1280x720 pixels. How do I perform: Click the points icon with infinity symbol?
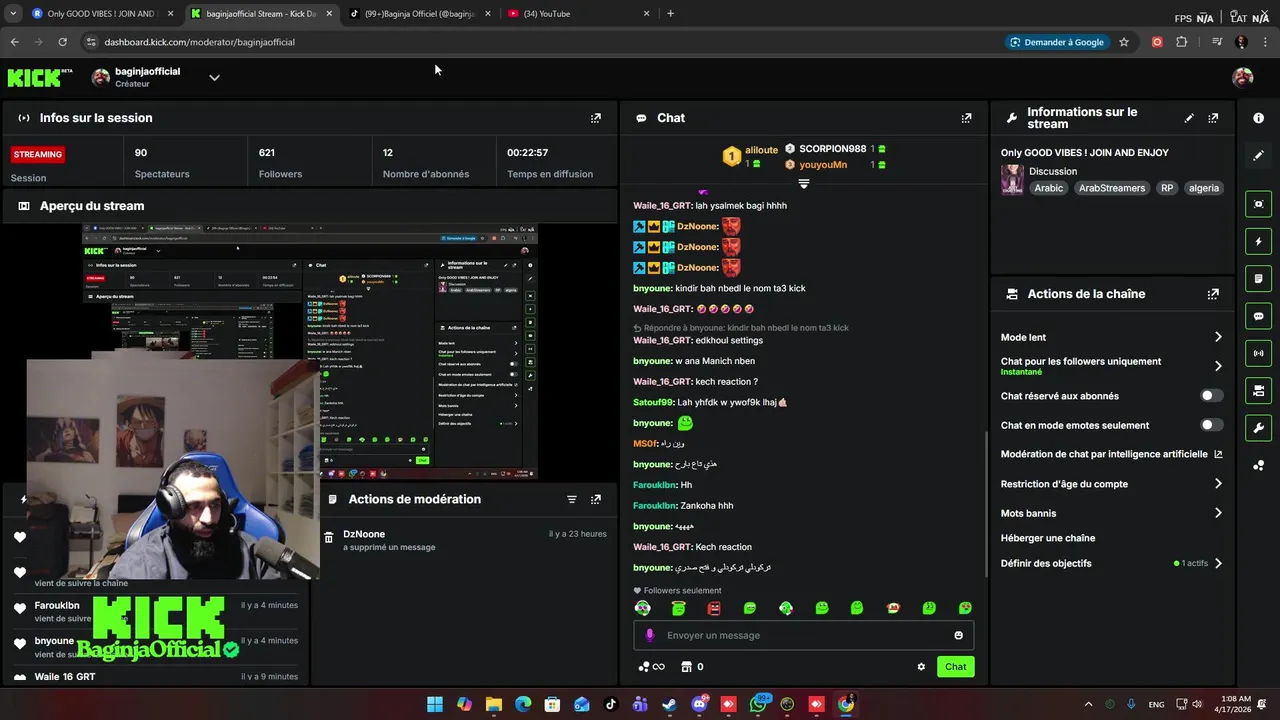[x=651, y=667]
